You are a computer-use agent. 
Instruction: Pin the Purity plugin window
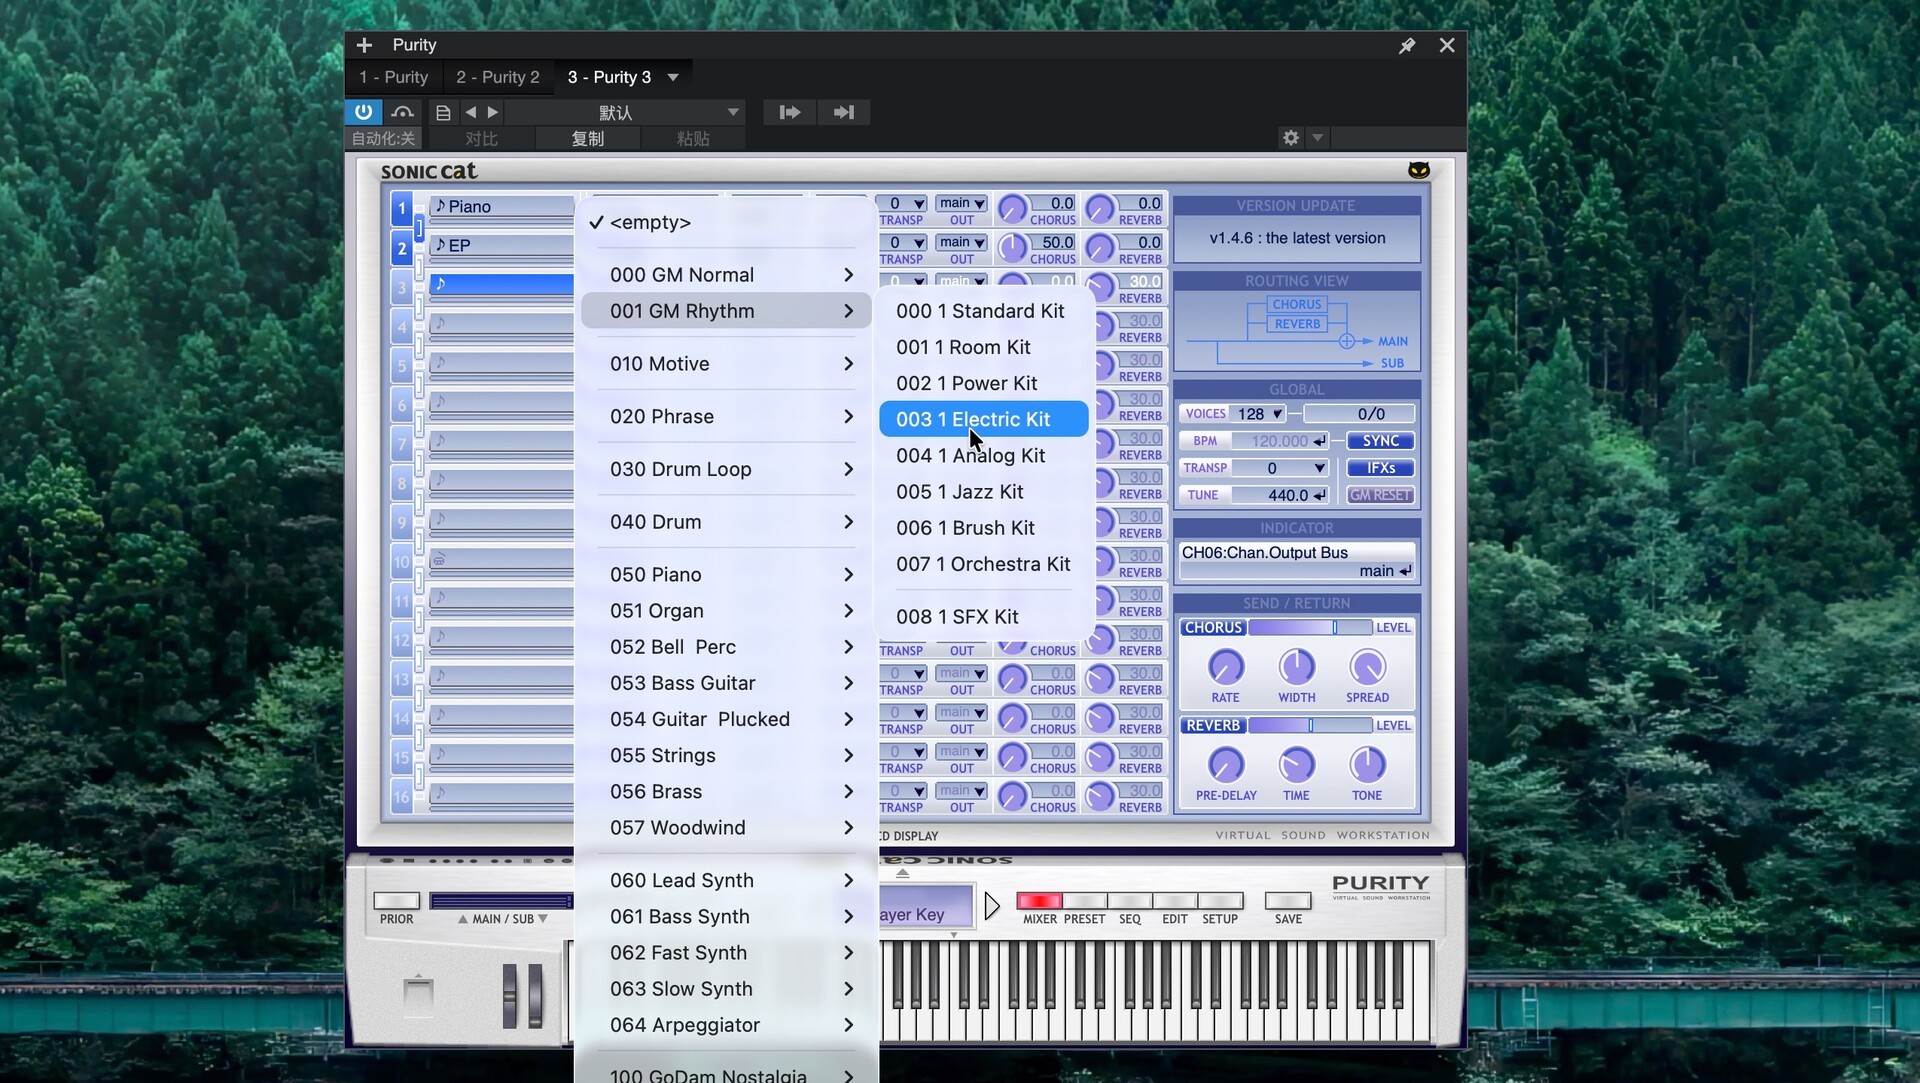[x=1407, y=45]
